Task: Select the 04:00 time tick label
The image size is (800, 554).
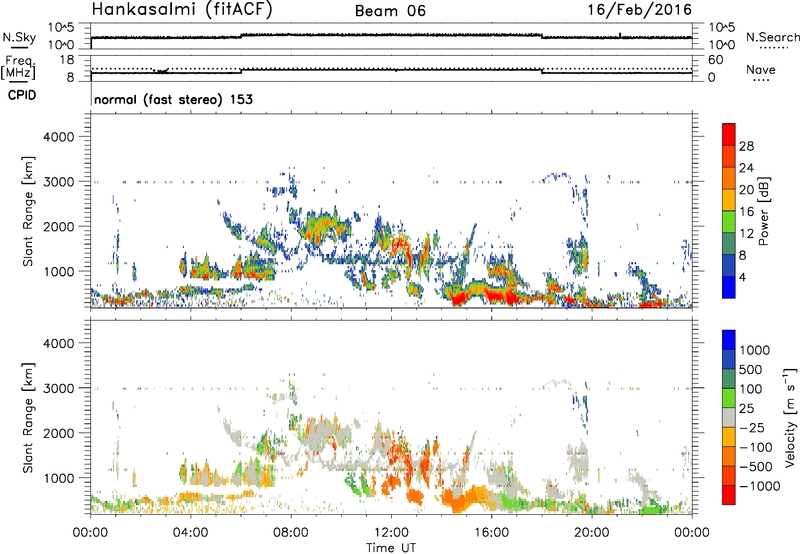Action: (190, 533)
